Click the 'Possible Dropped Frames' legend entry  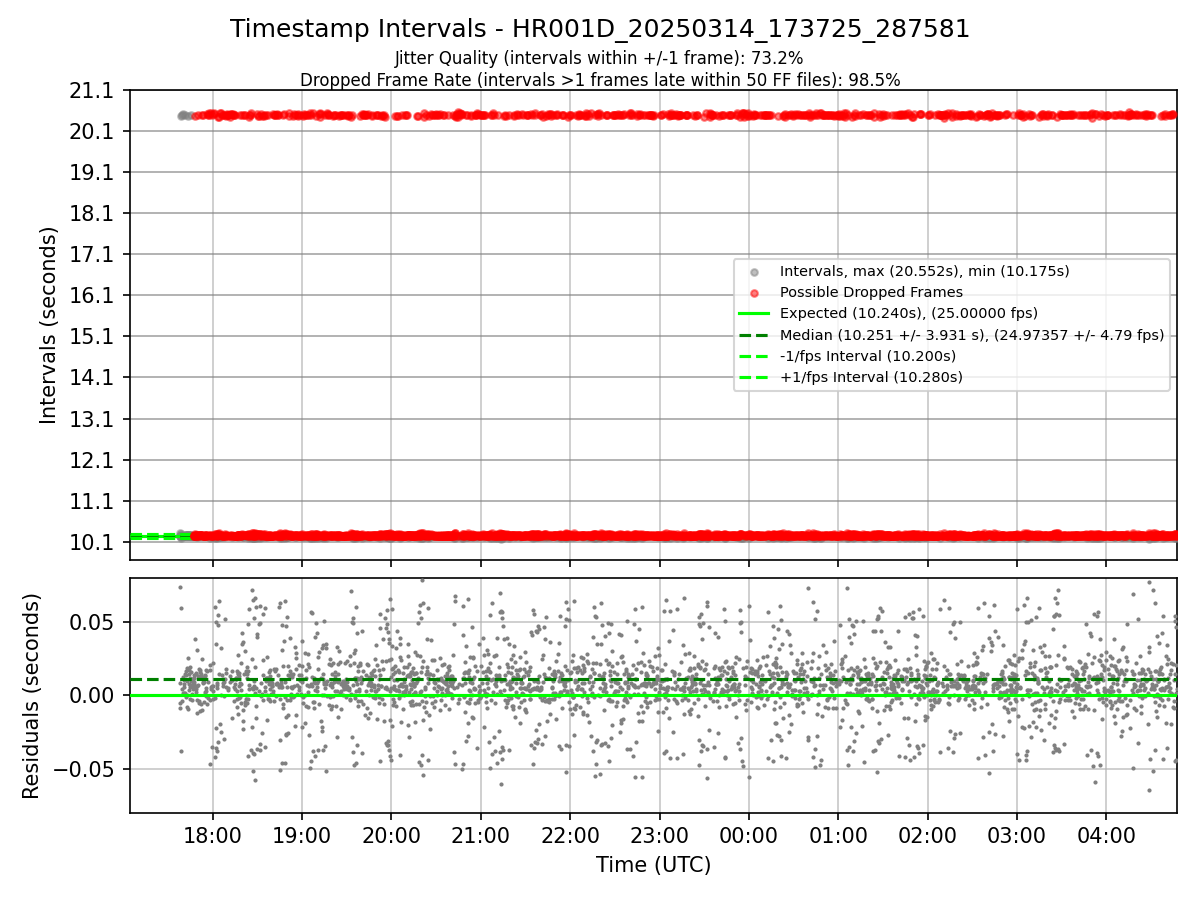click(871, 292)
